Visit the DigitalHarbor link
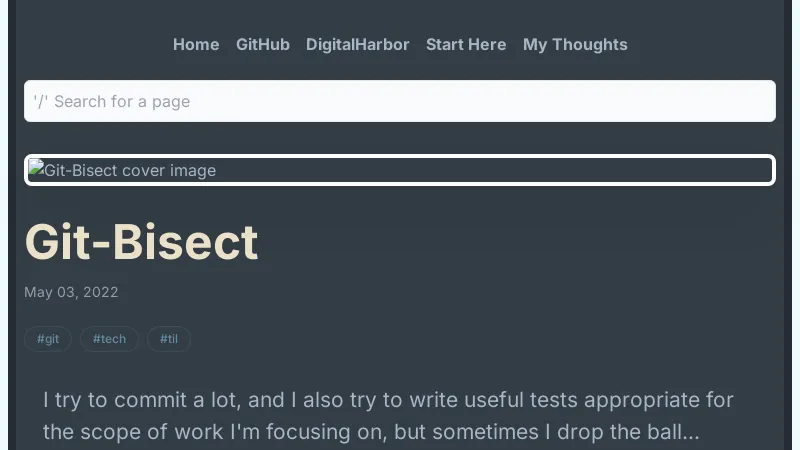The width and height of the screenshot is (800, 450). tap(358, 44)
